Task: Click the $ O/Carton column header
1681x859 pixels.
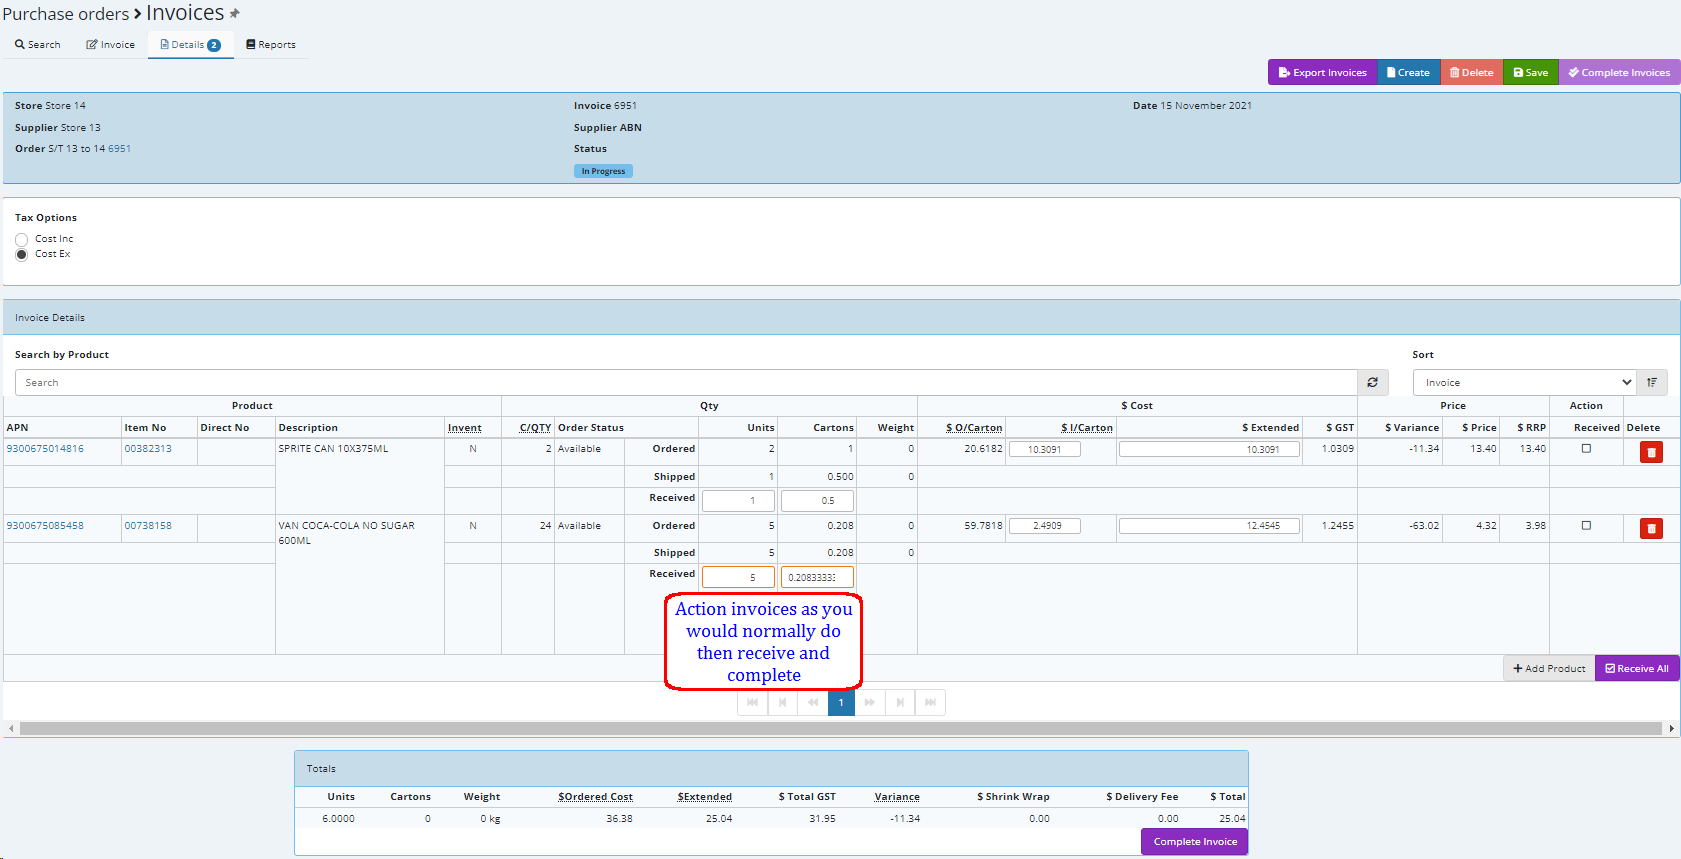Action: 974,428
